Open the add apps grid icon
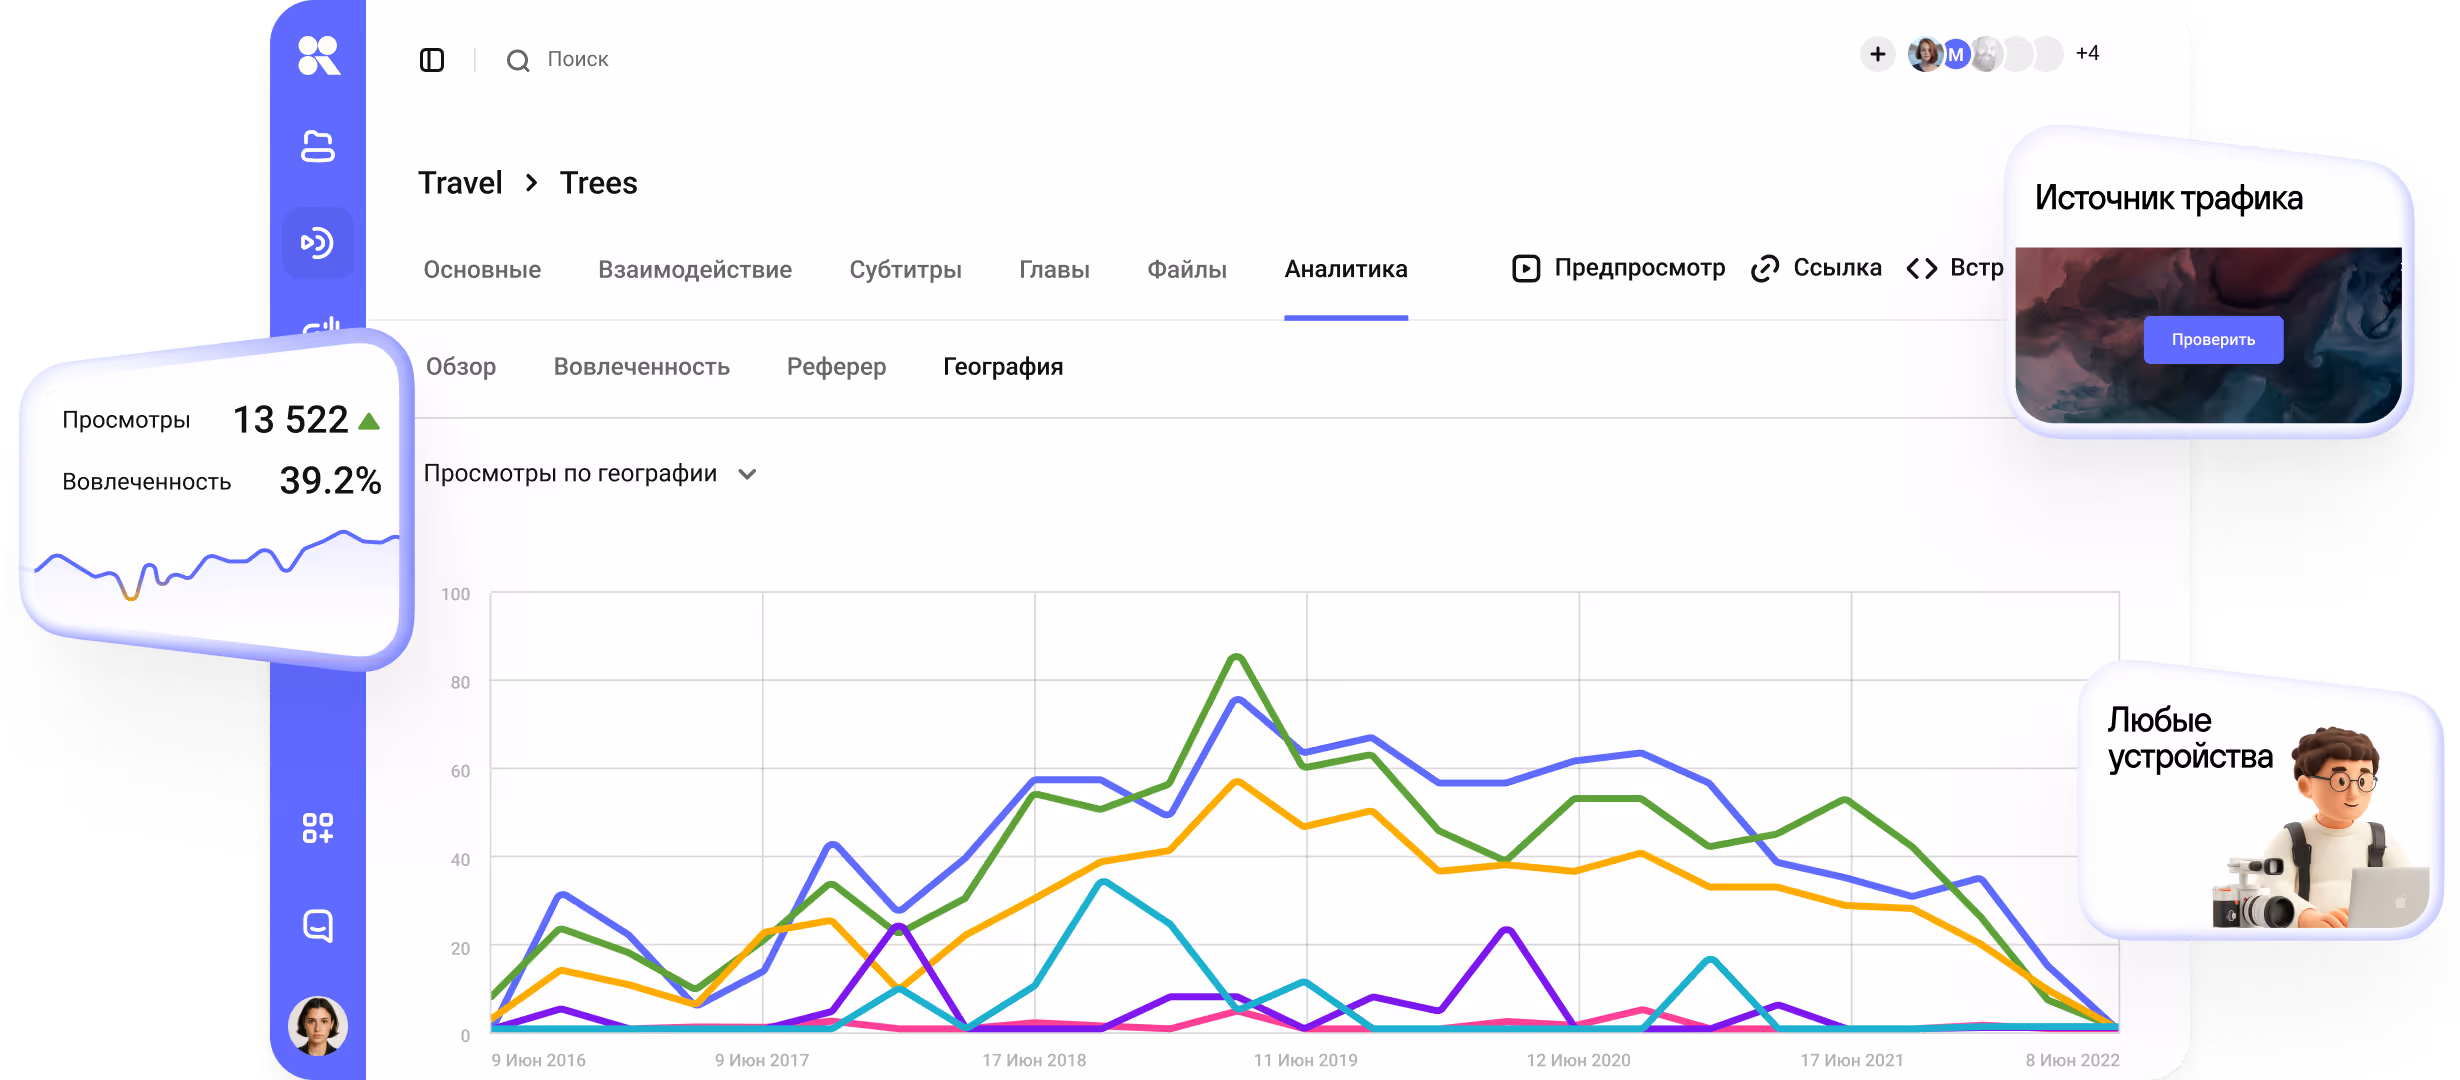Screen dimensions: 2460x1080 click(x=318, y=828)
